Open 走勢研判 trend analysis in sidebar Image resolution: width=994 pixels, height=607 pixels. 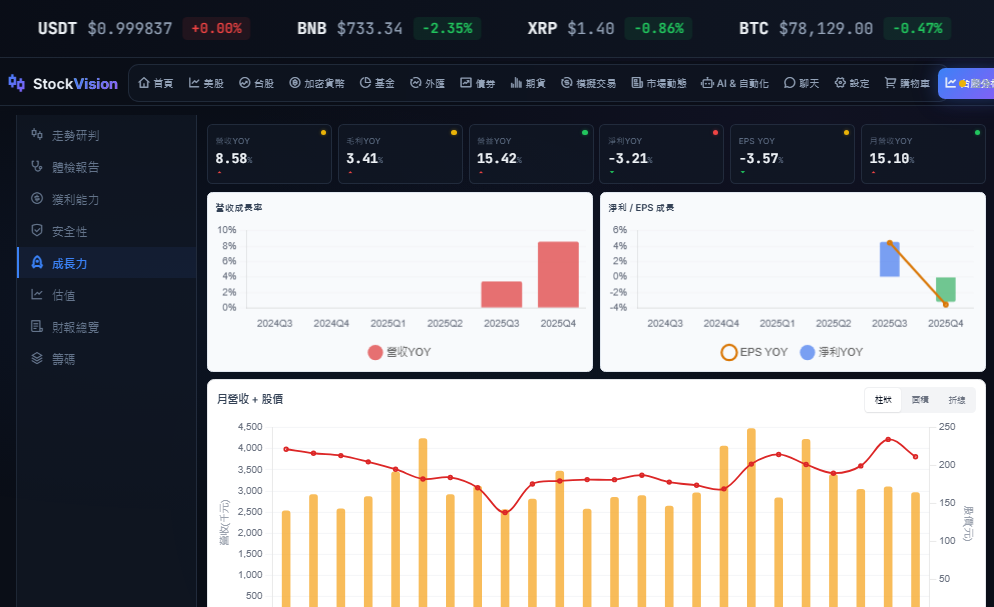point(106,135)
